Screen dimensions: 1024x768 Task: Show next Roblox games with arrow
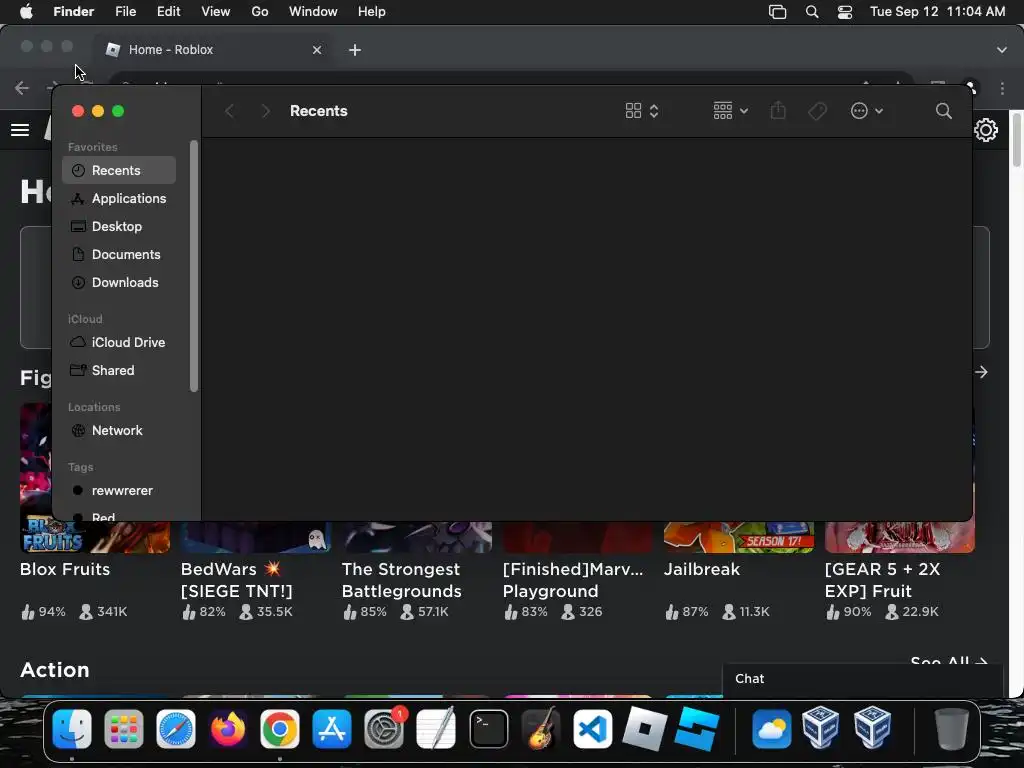click(x=981, y=372)
